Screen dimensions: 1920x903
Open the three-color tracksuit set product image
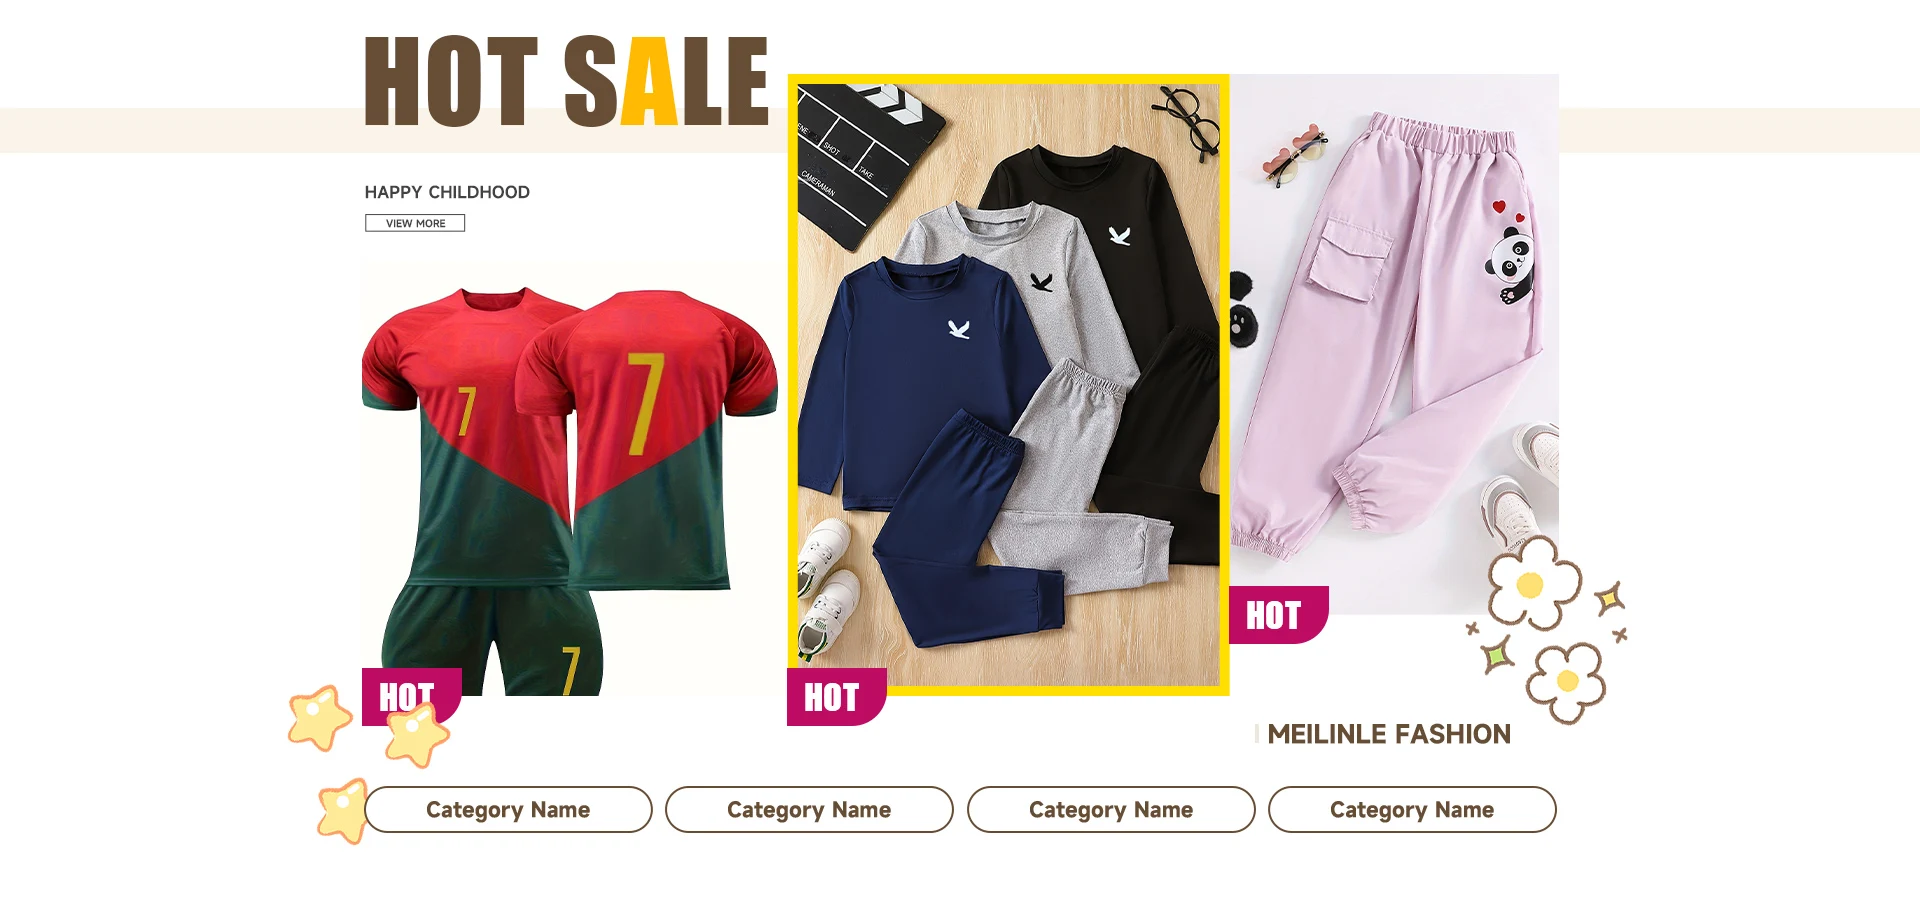pyautogui.click(x=1008, y=385)
